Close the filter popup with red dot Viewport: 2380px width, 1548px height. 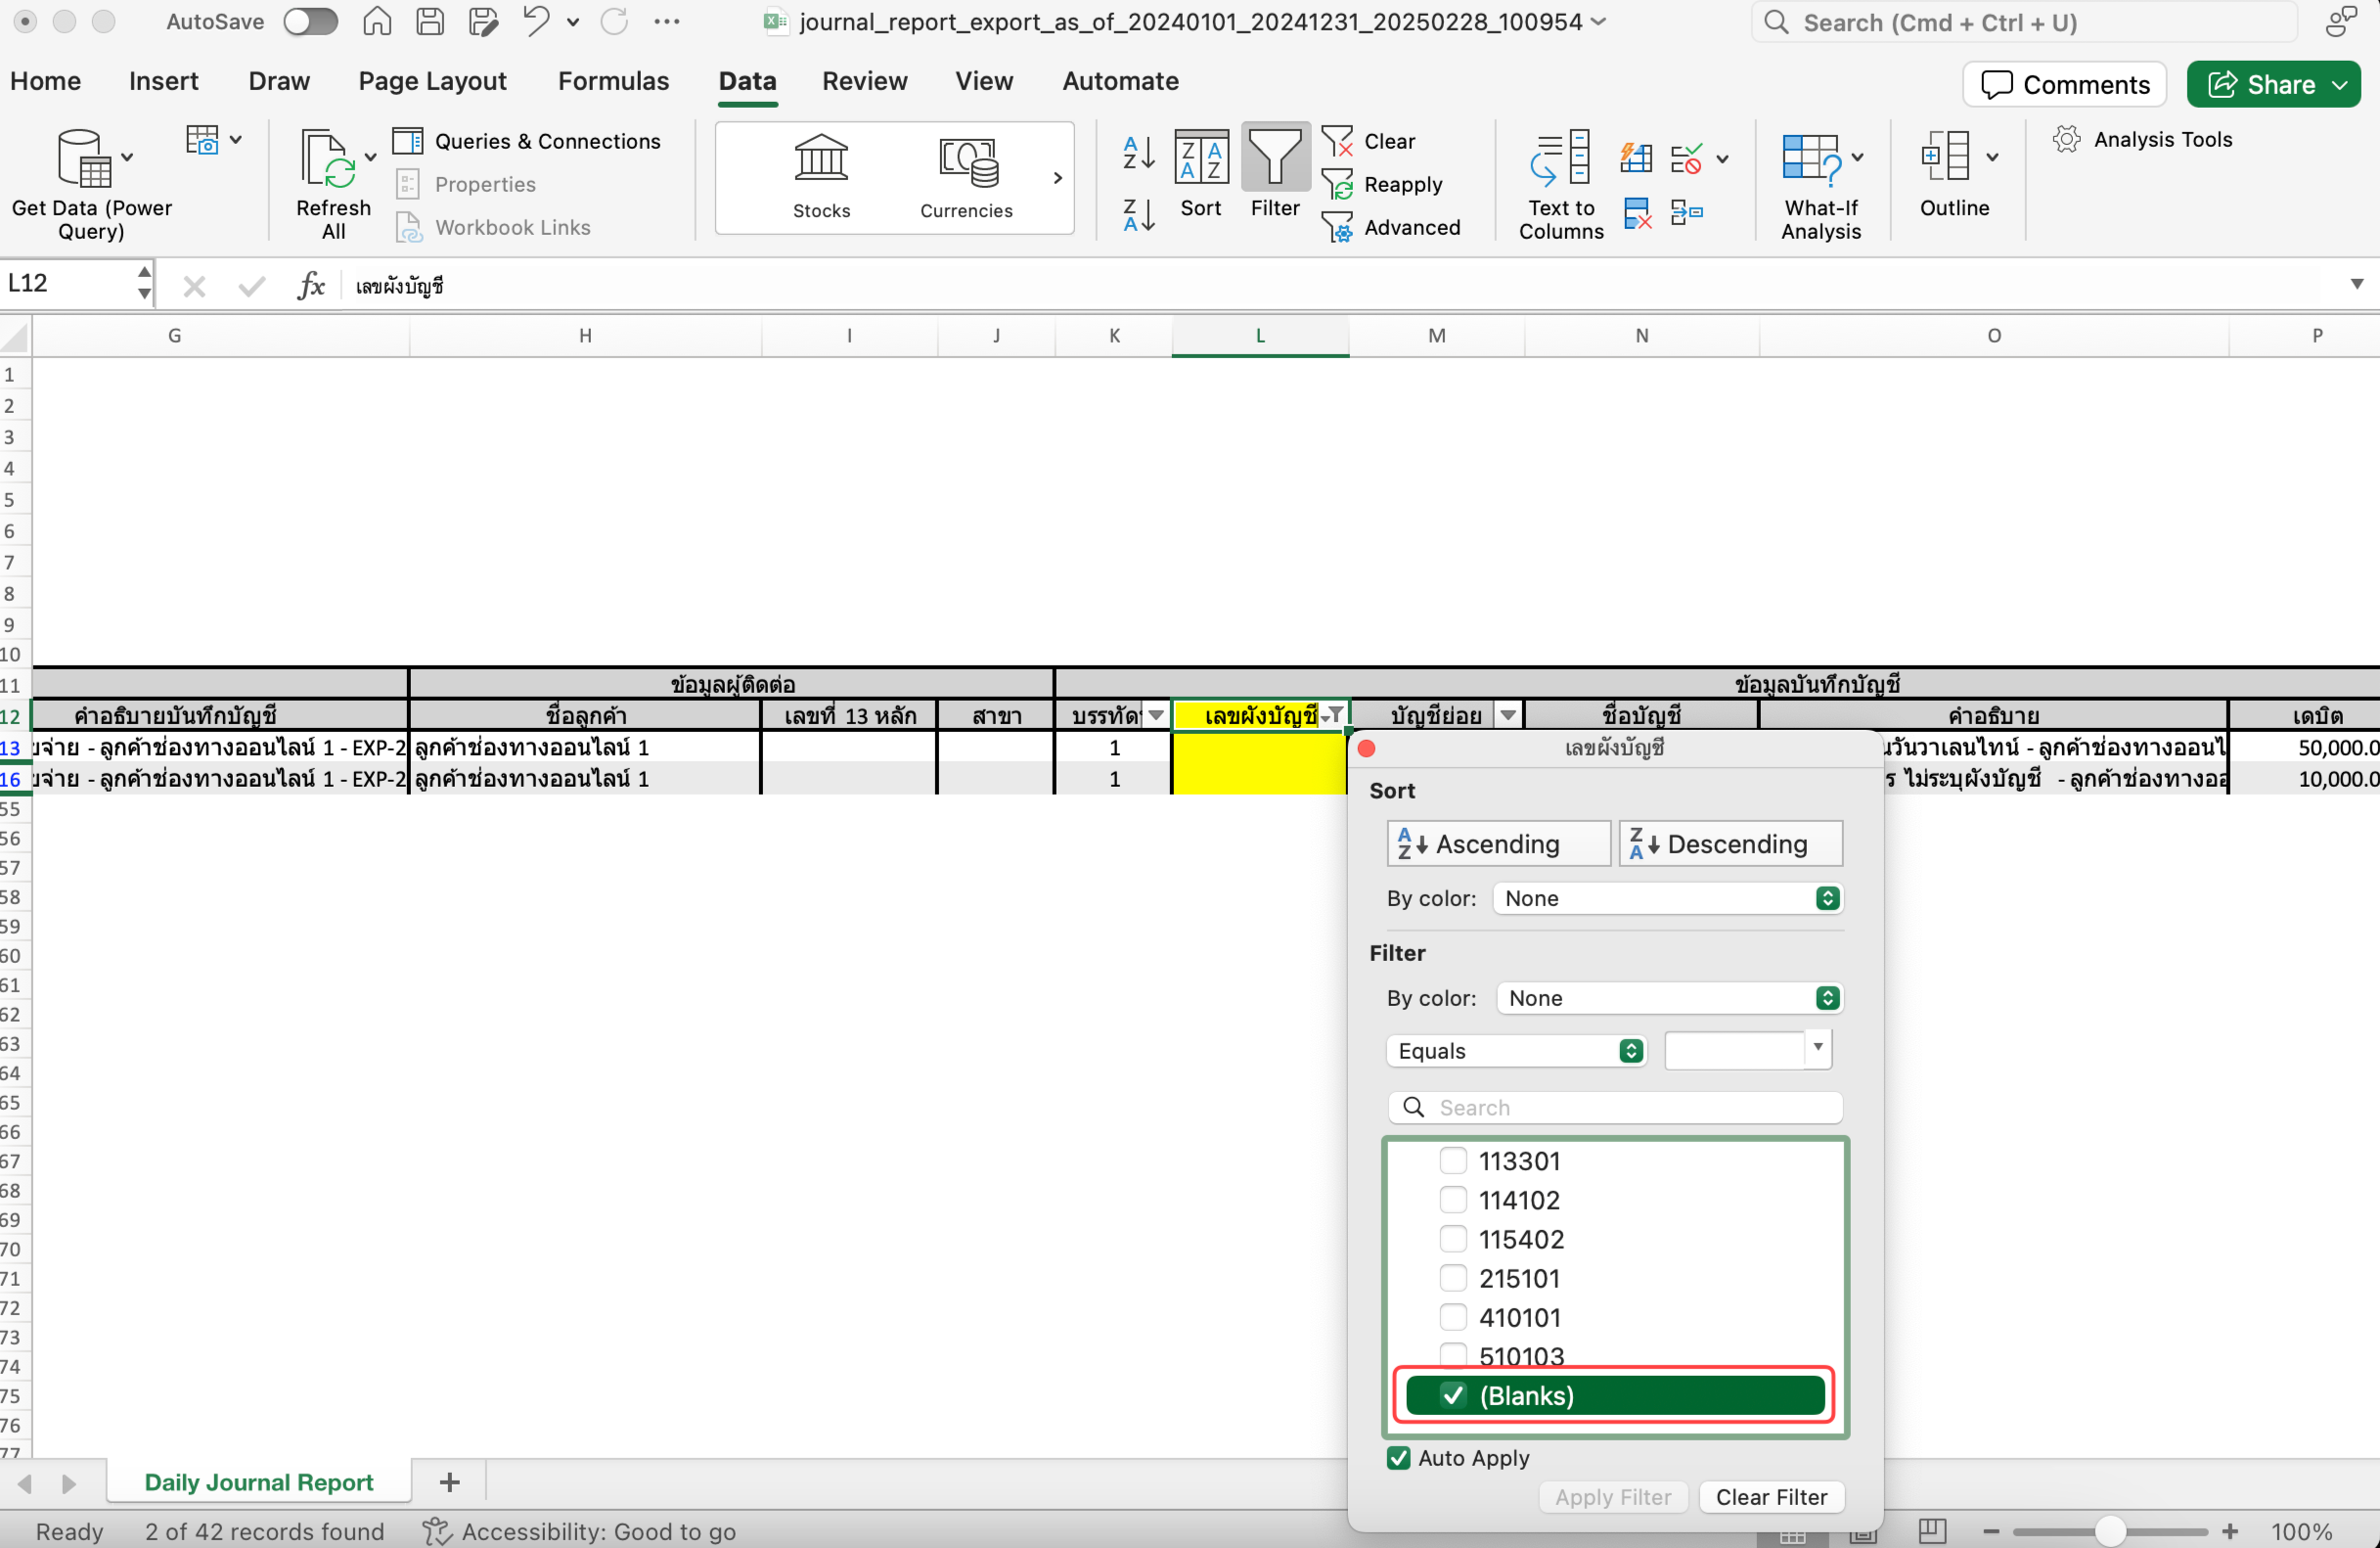click(1366, 747)
